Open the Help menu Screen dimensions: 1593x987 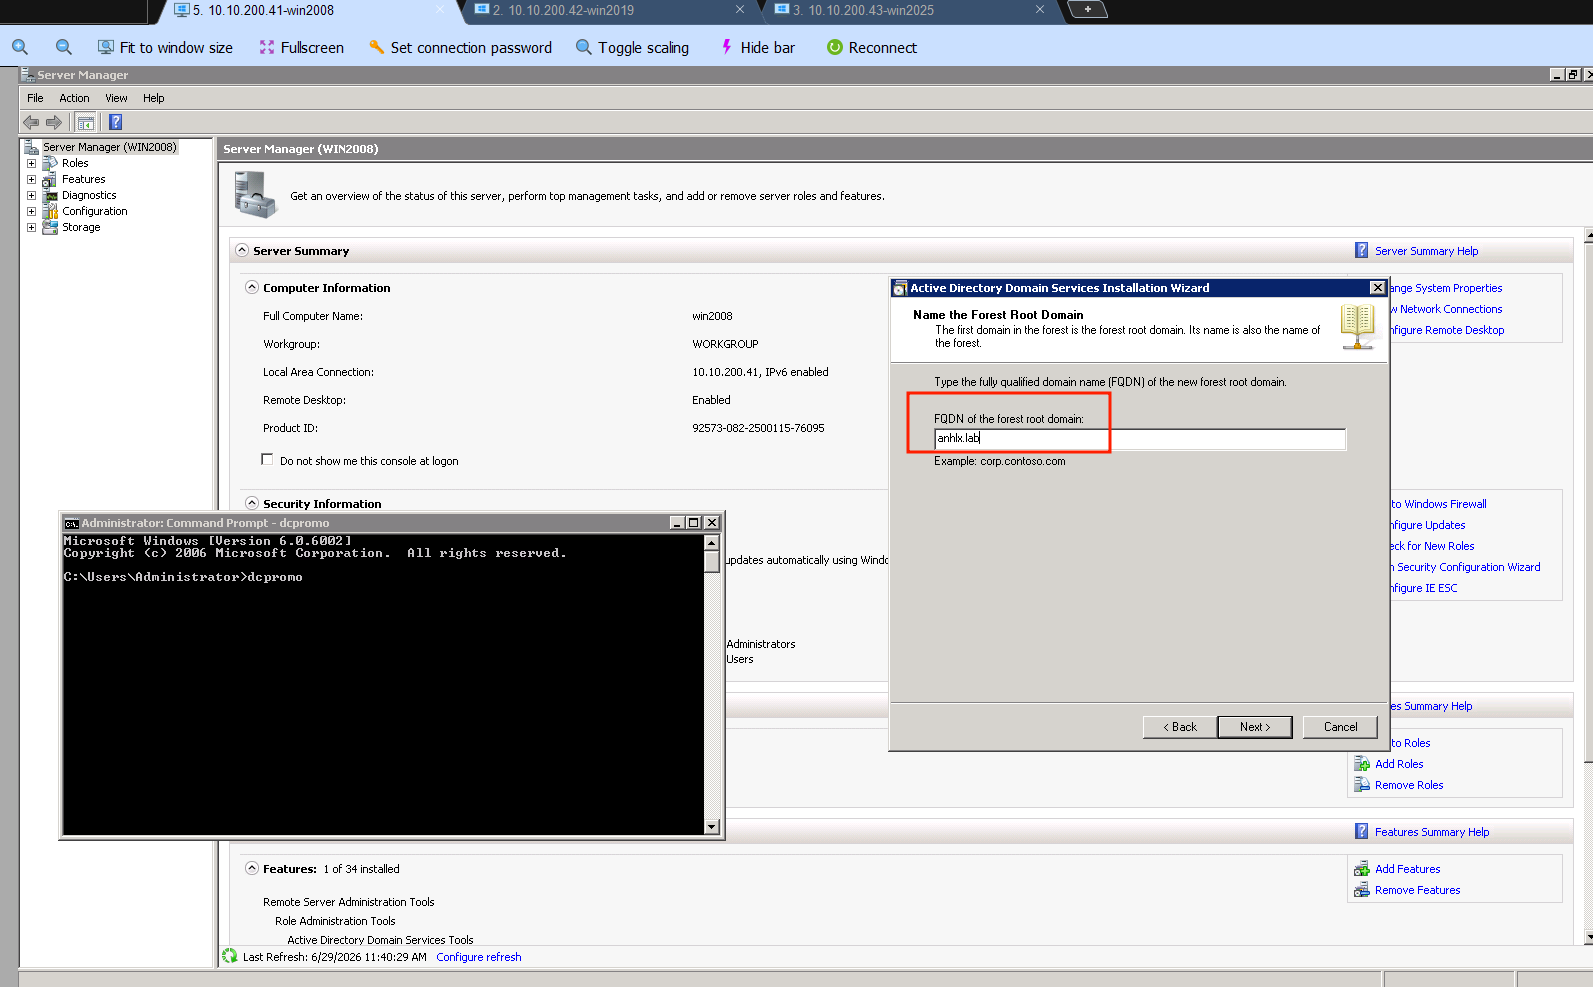(153, 98)
